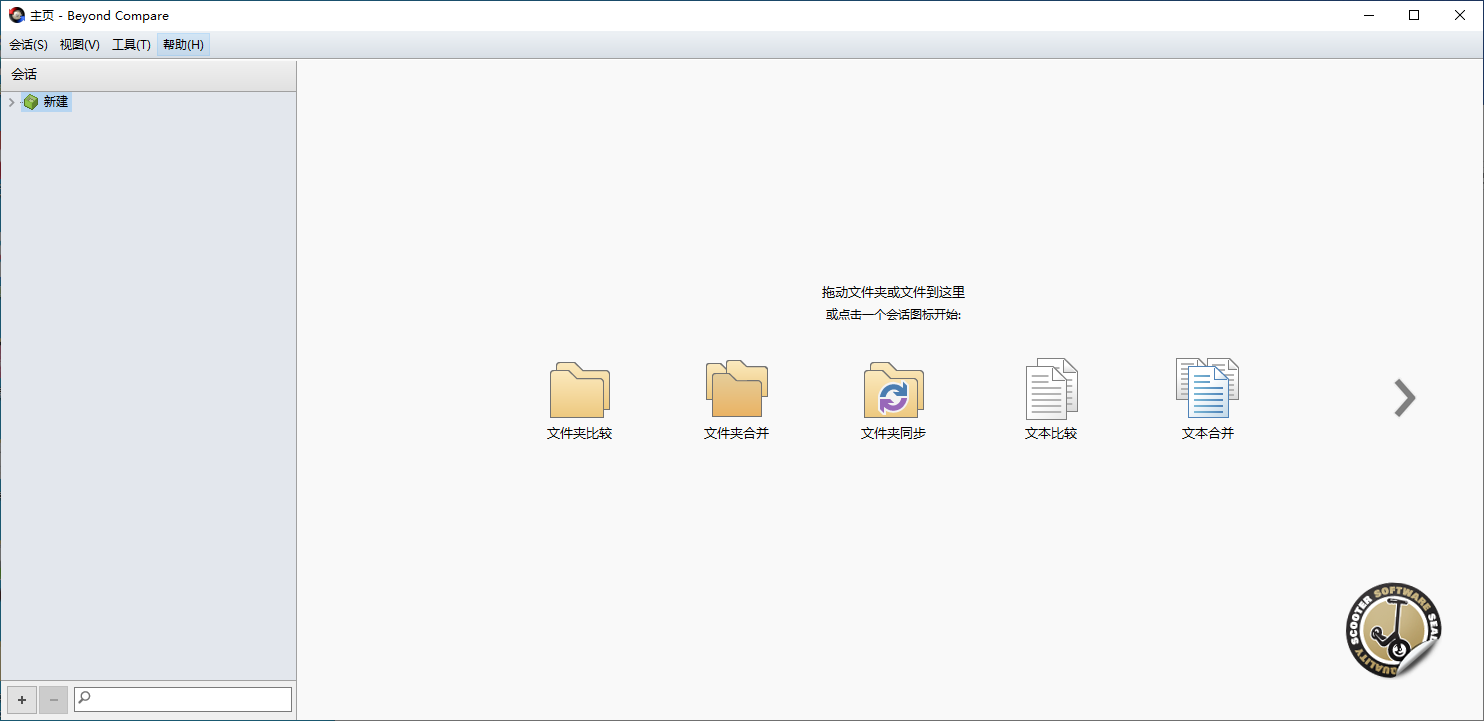Click the 文本合并 label text
The width and height of the screenshot is (1484, 721).
click(x=1208, y=434)
